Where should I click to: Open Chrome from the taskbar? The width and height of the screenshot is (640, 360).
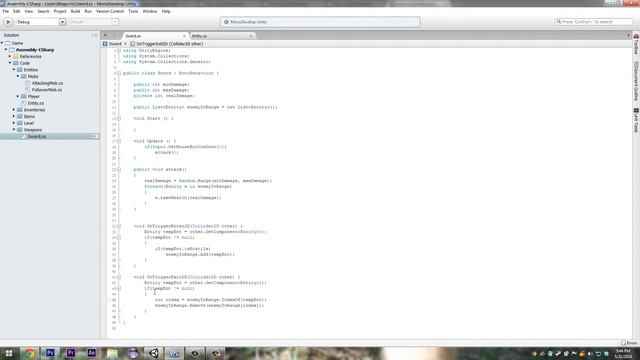[x=30, y=353]
